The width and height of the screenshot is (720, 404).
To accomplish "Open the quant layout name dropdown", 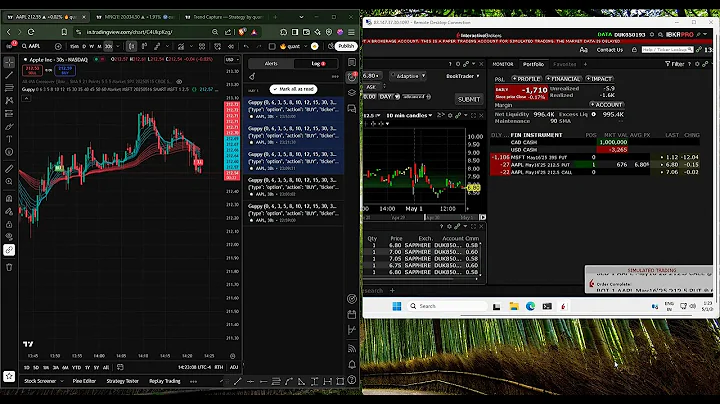I will [294, 46].
